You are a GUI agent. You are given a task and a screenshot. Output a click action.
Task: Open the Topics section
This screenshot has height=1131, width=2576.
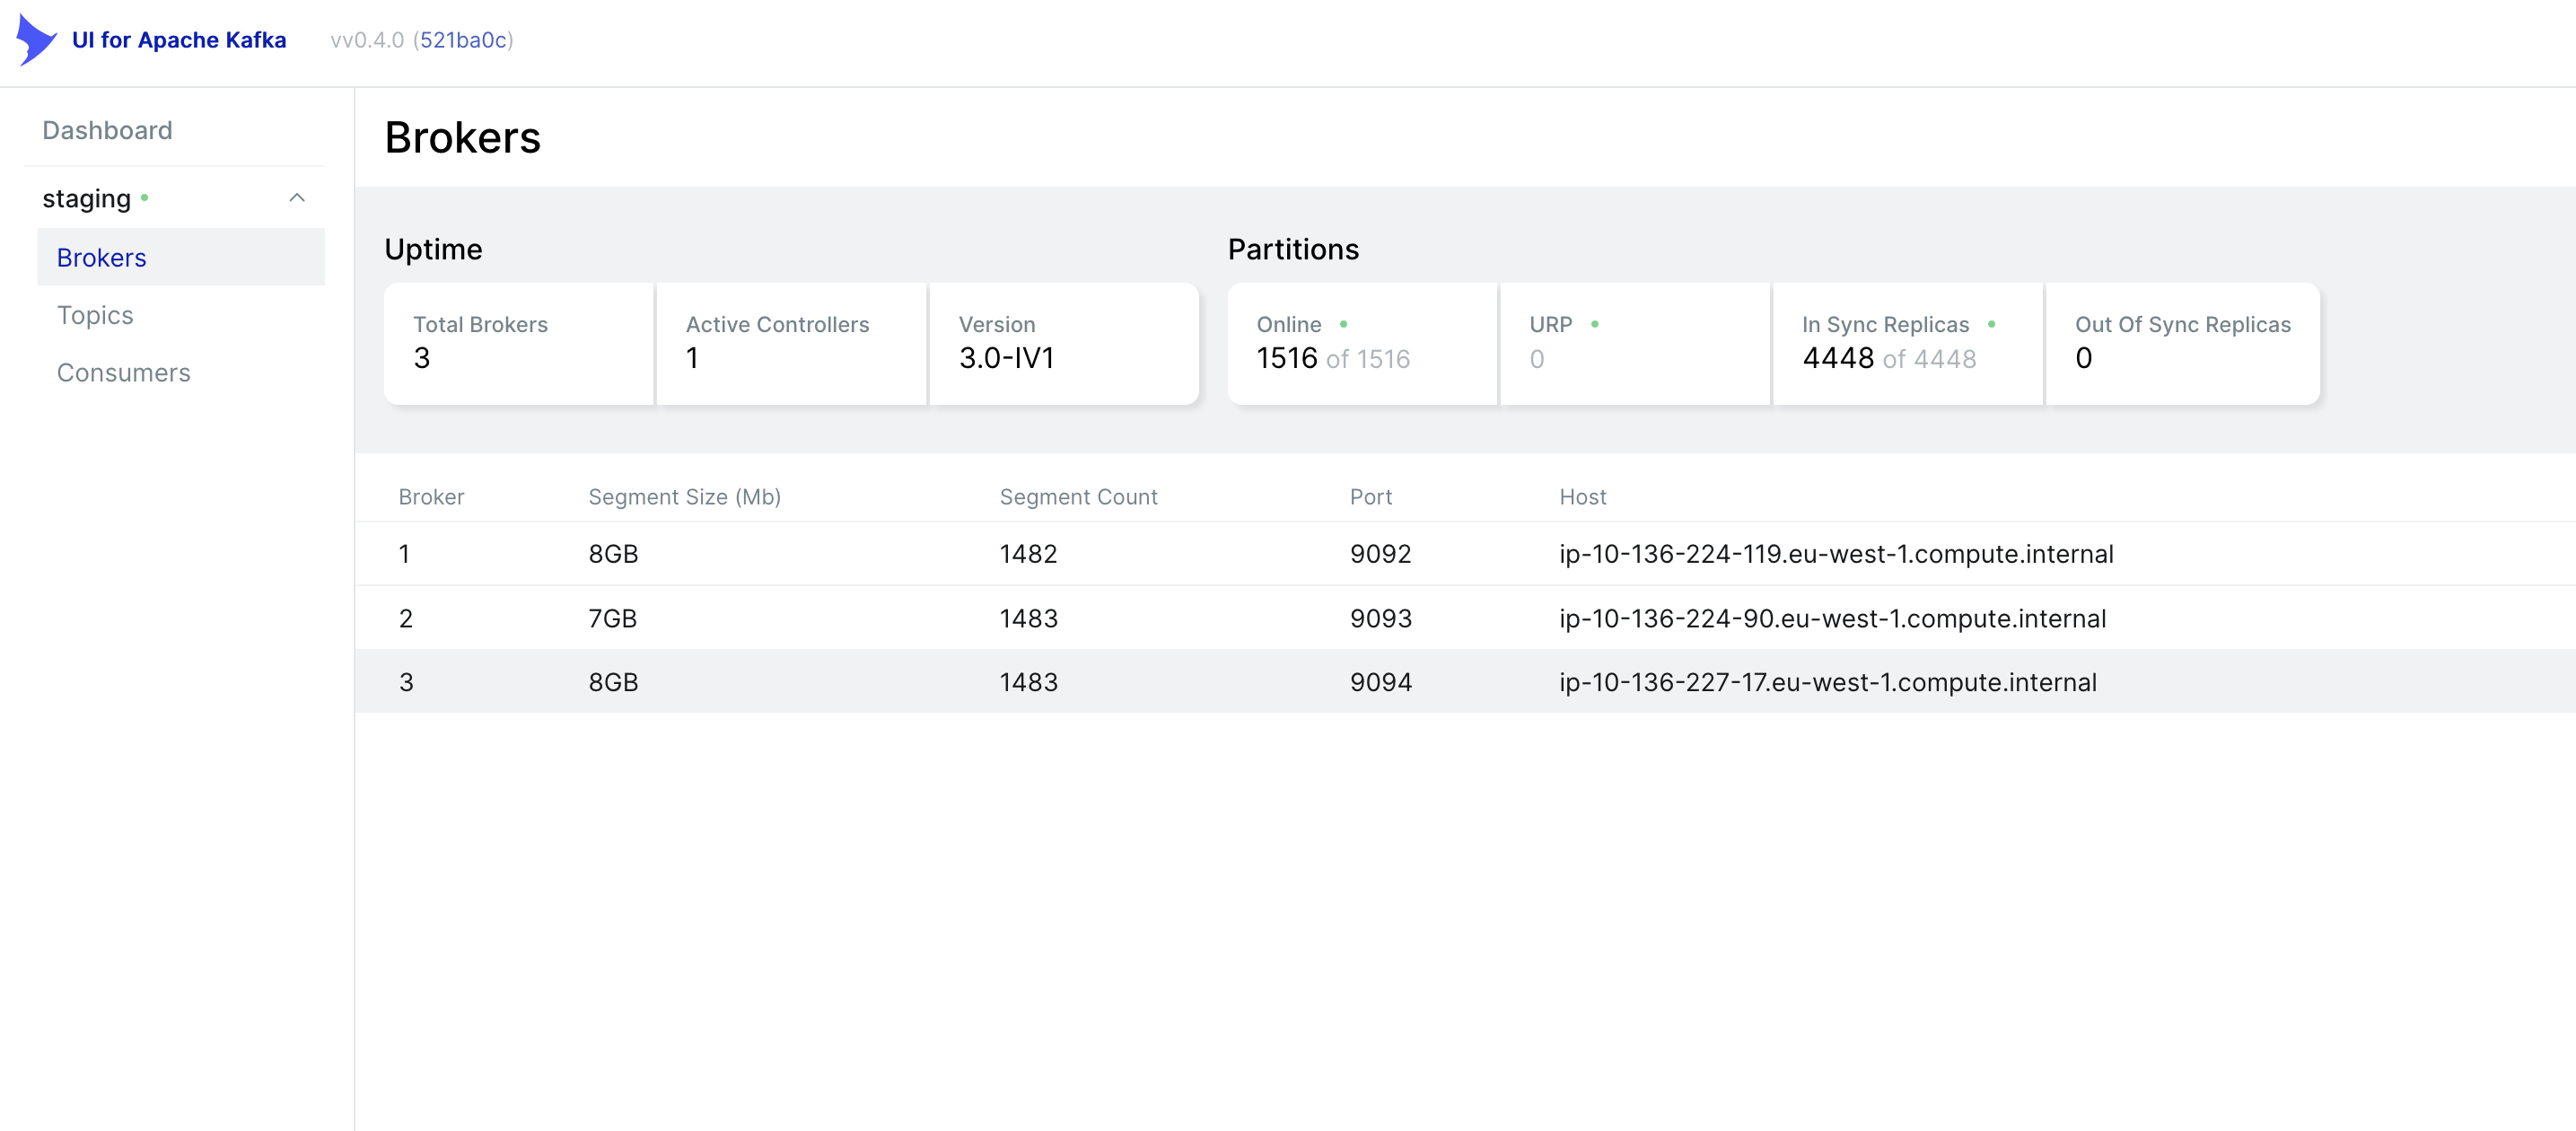(x=95, y=315)
